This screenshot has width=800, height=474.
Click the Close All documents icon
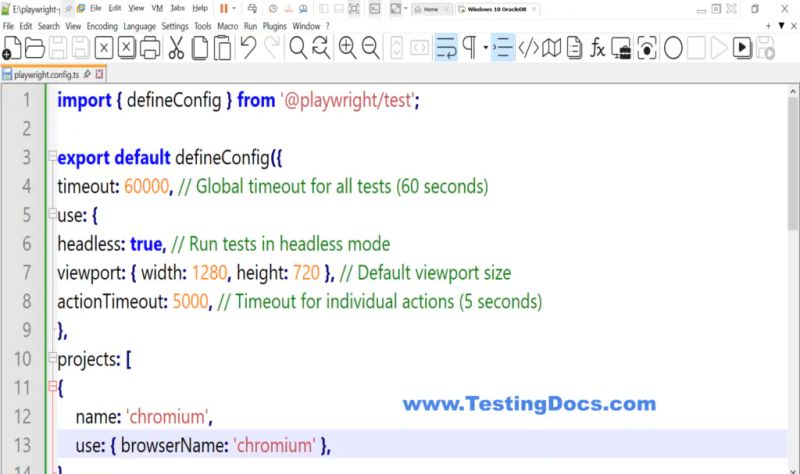[x=127, y=48]
